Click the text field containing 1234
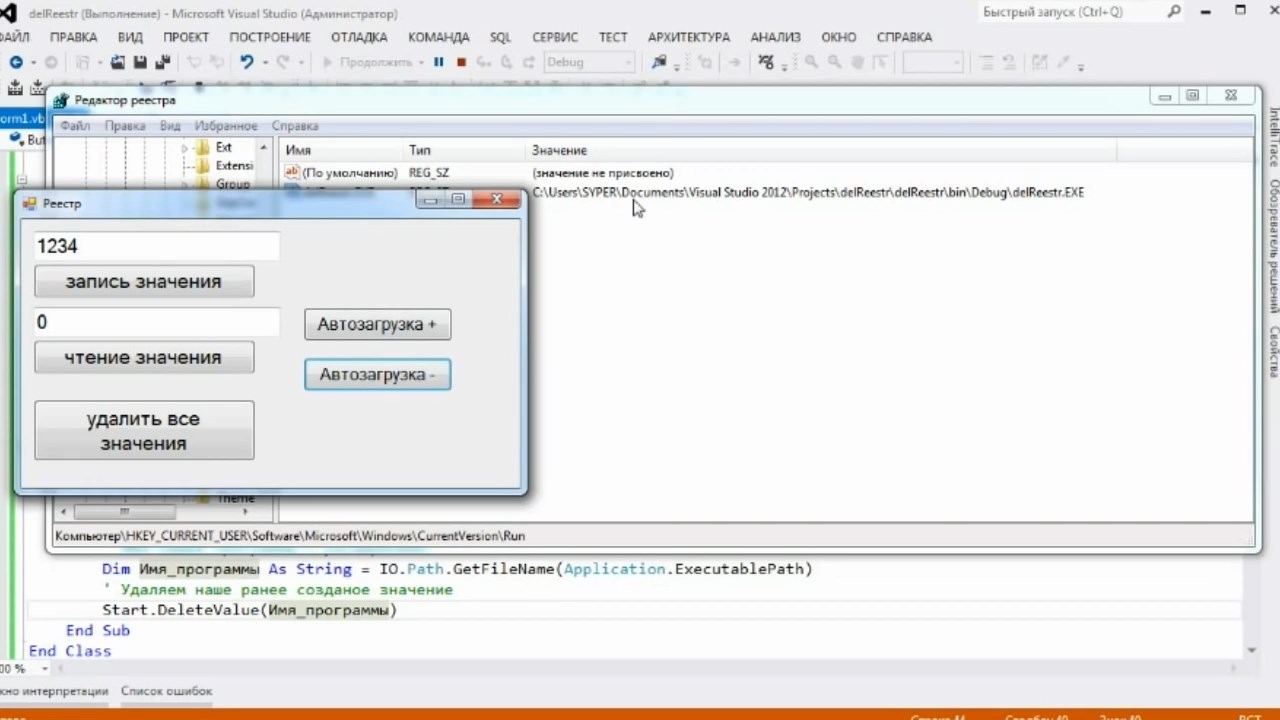 [x=156, y=246]
